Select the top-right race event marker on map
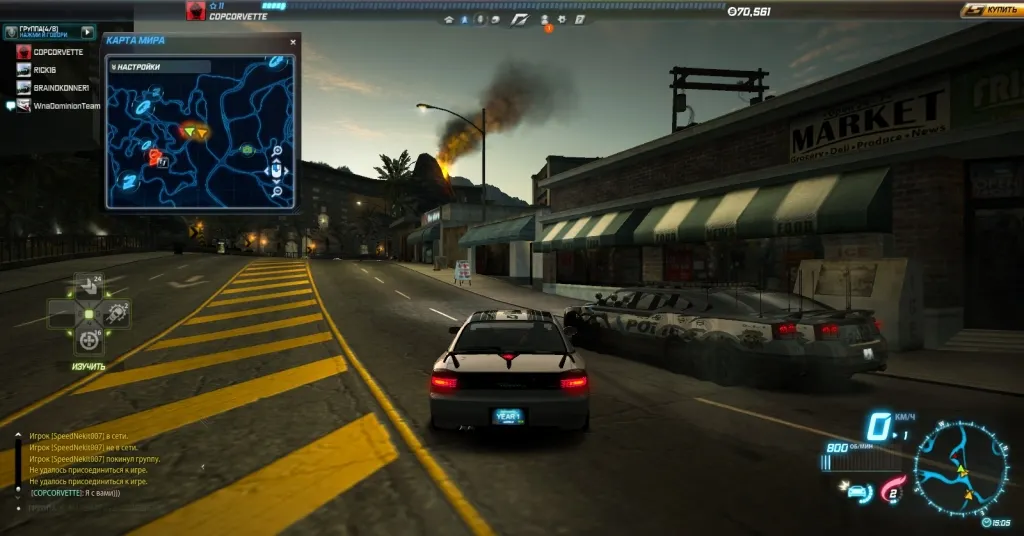The image size is (1024, 536). (276, 62)
